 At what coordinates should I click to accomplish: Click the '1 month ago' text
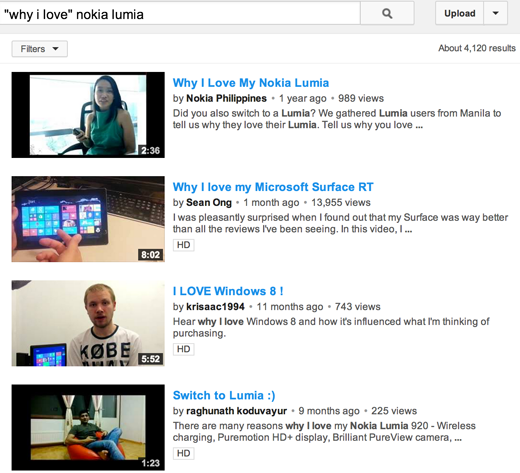coord(271,202)
